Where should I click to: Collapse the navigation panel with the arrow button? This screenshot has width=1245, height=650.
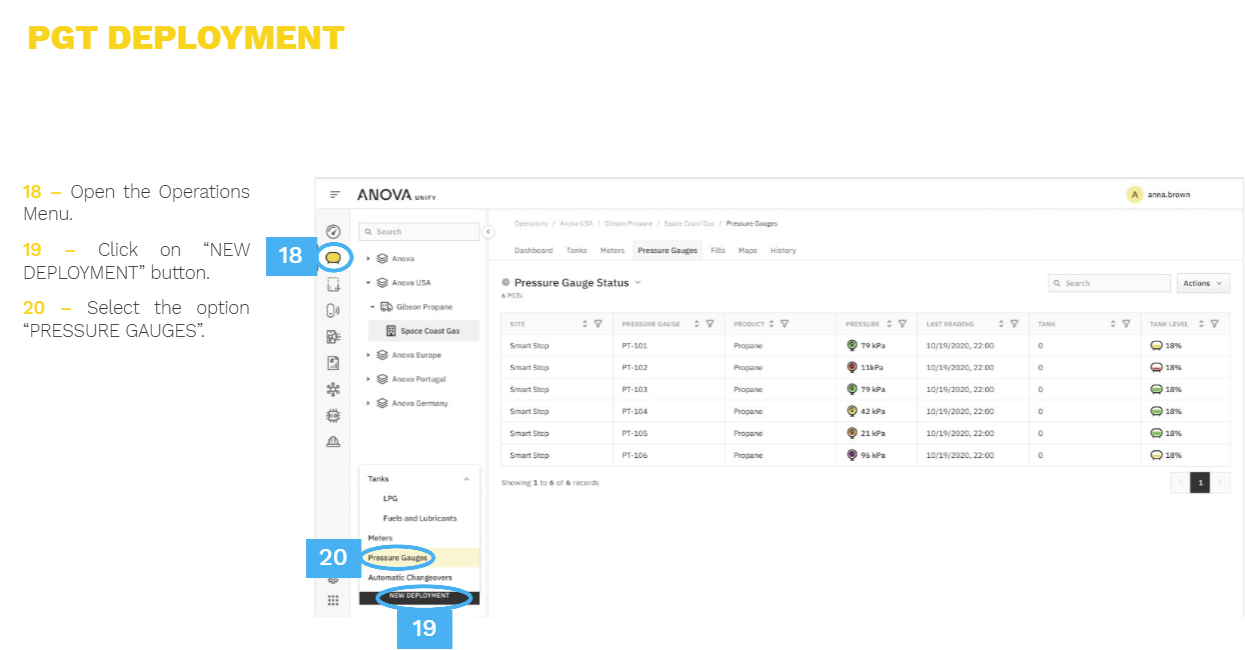pyautogui.click(x=488, y=232)
